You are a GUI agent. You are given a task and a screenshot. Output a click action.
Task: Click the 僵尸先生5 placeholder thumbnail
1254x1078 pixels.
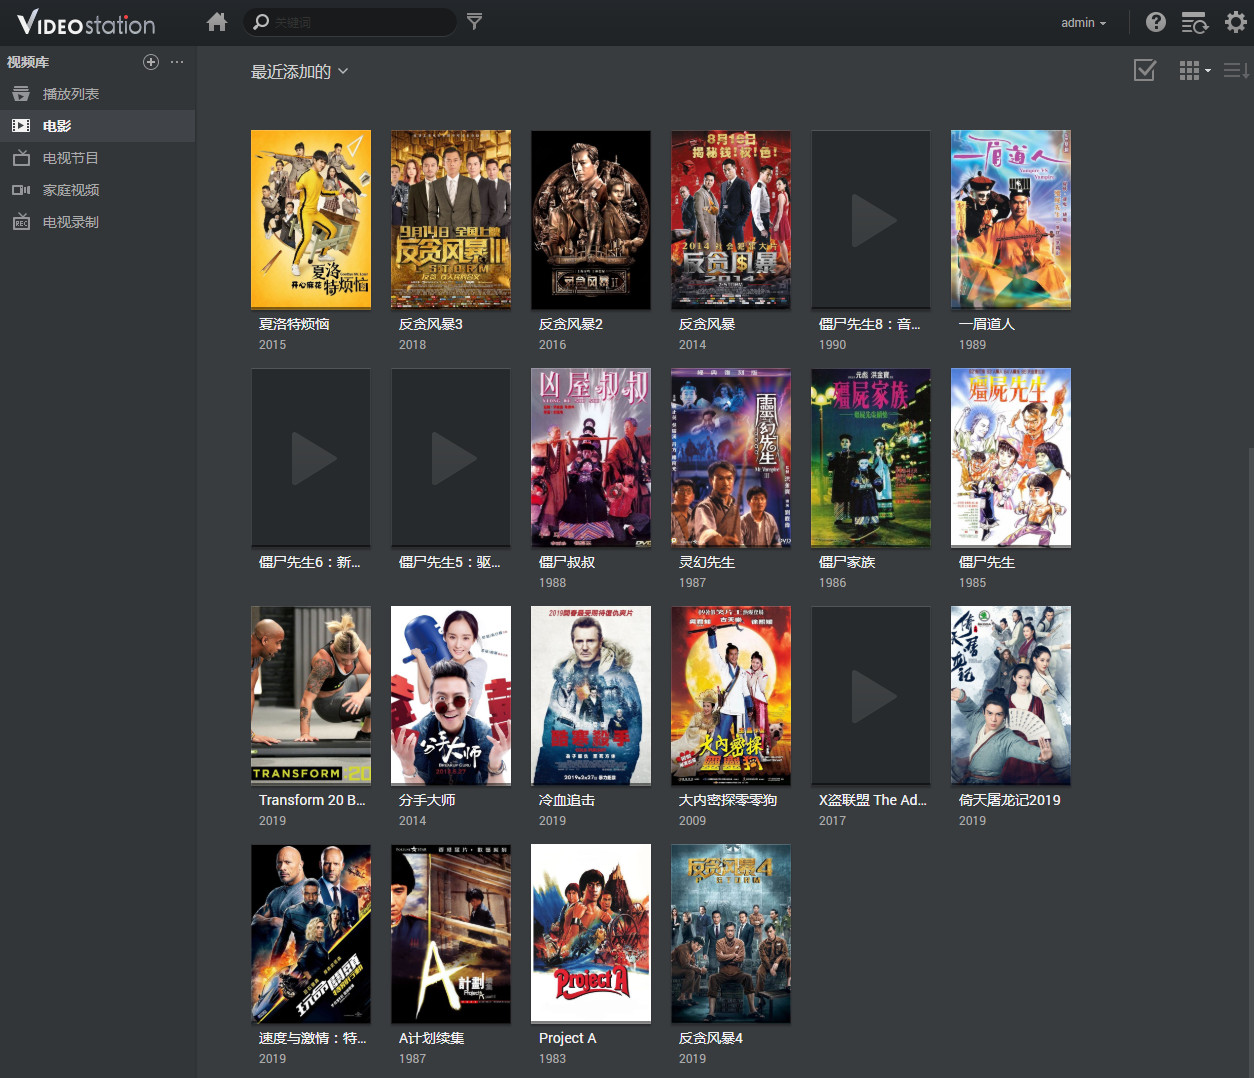click(x=451, y=457)
